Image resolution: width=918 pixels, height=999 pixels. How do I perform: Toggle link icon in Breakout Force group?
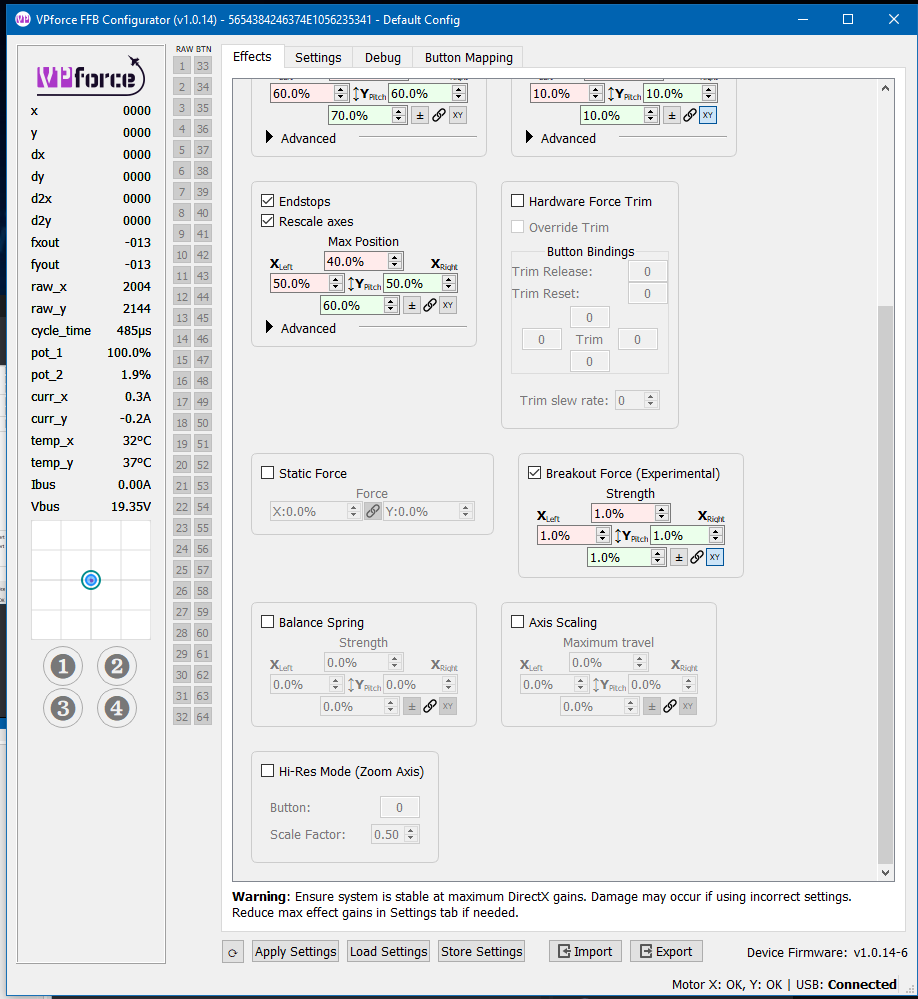[697, 557]
